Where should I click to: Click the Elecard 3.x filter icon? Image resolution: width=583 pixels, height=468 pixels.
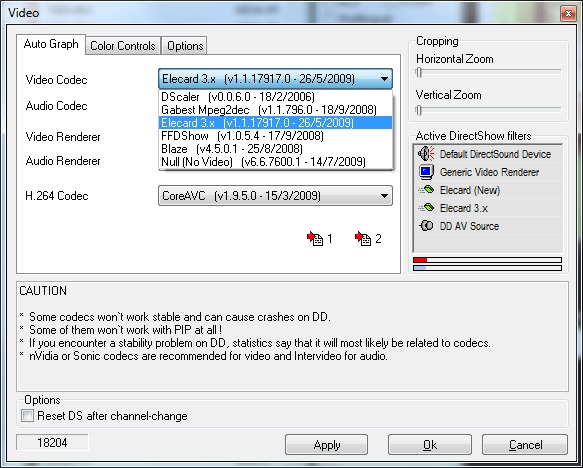click(426, 207)
